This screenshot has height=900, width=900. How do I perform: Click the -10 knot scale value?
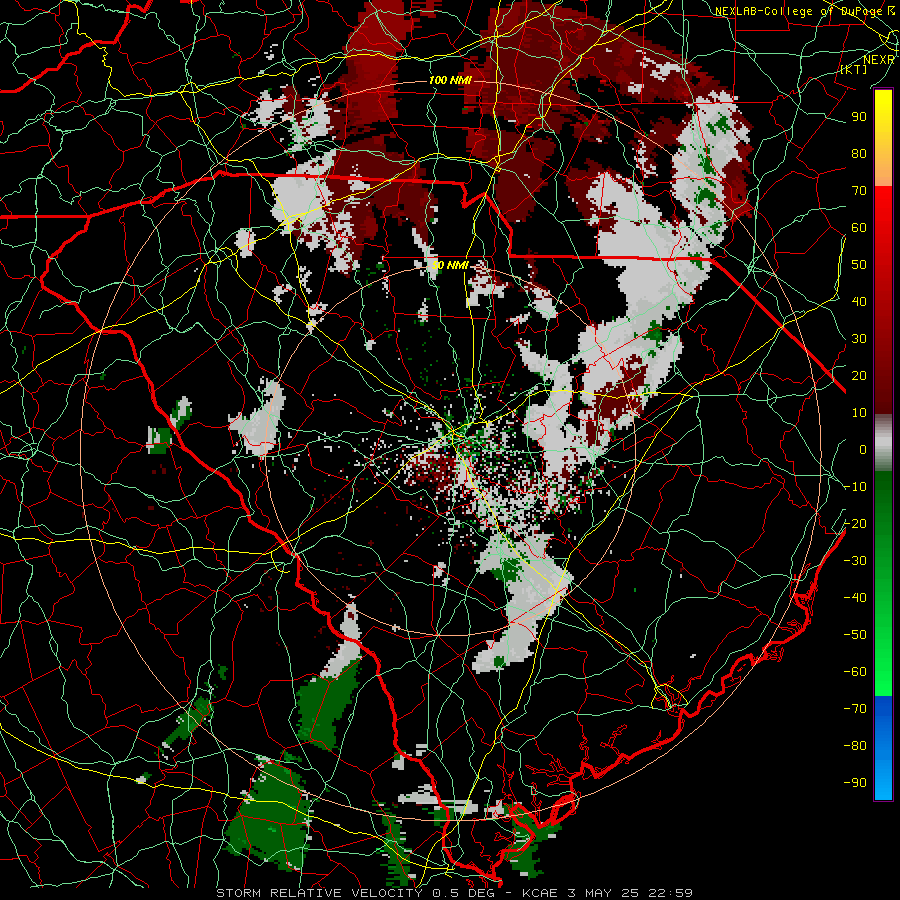click(855, 487)
